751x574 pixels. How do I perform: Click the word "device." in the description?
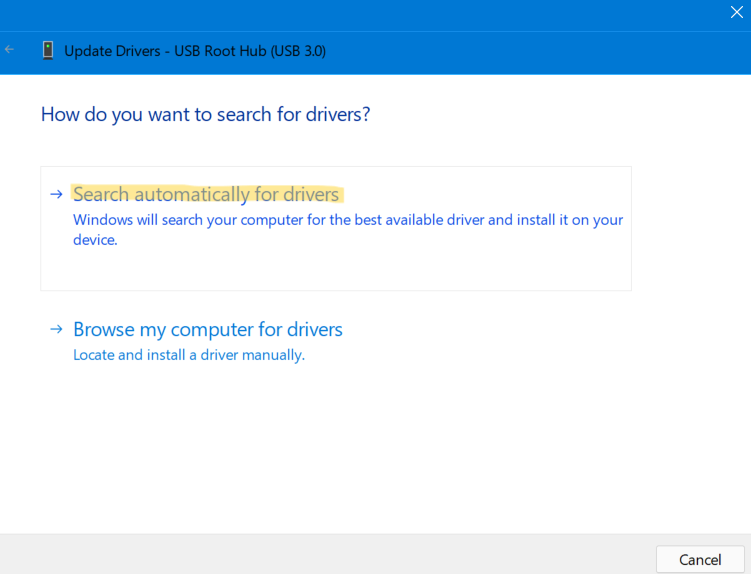95,240
